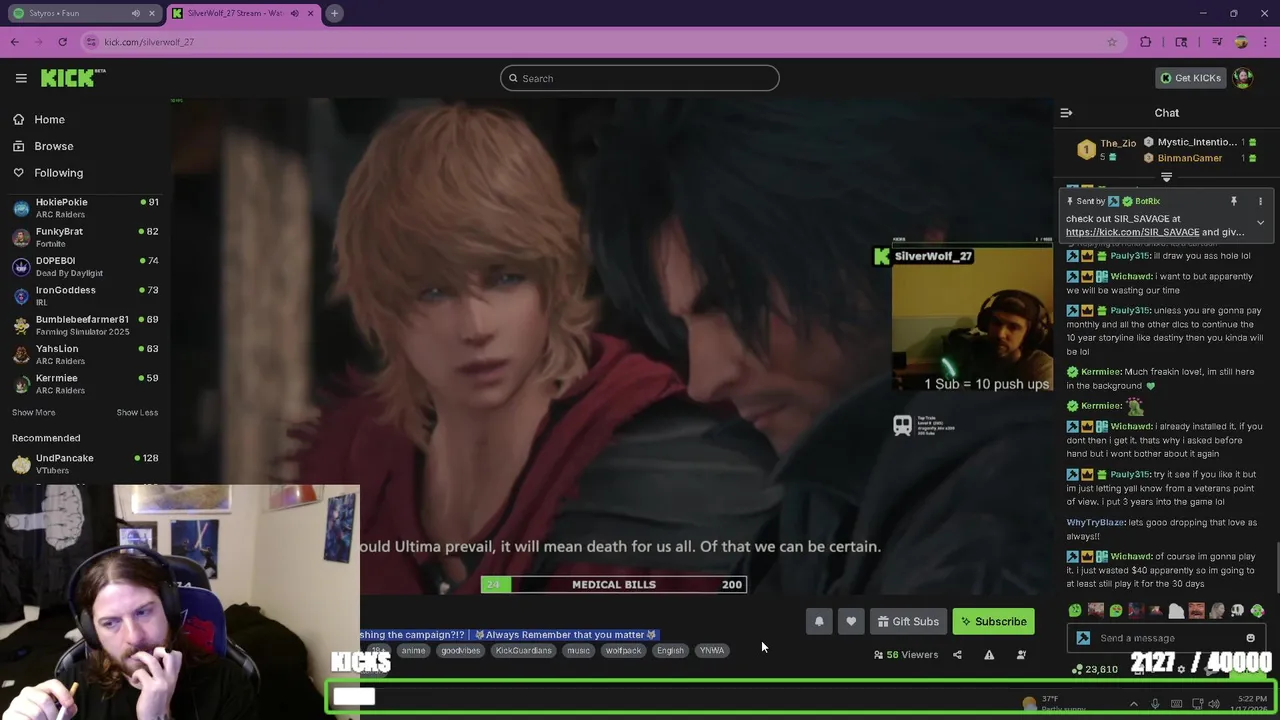Open the SIR_SAVAGE kick.com link

click(x=1132, y=232)
